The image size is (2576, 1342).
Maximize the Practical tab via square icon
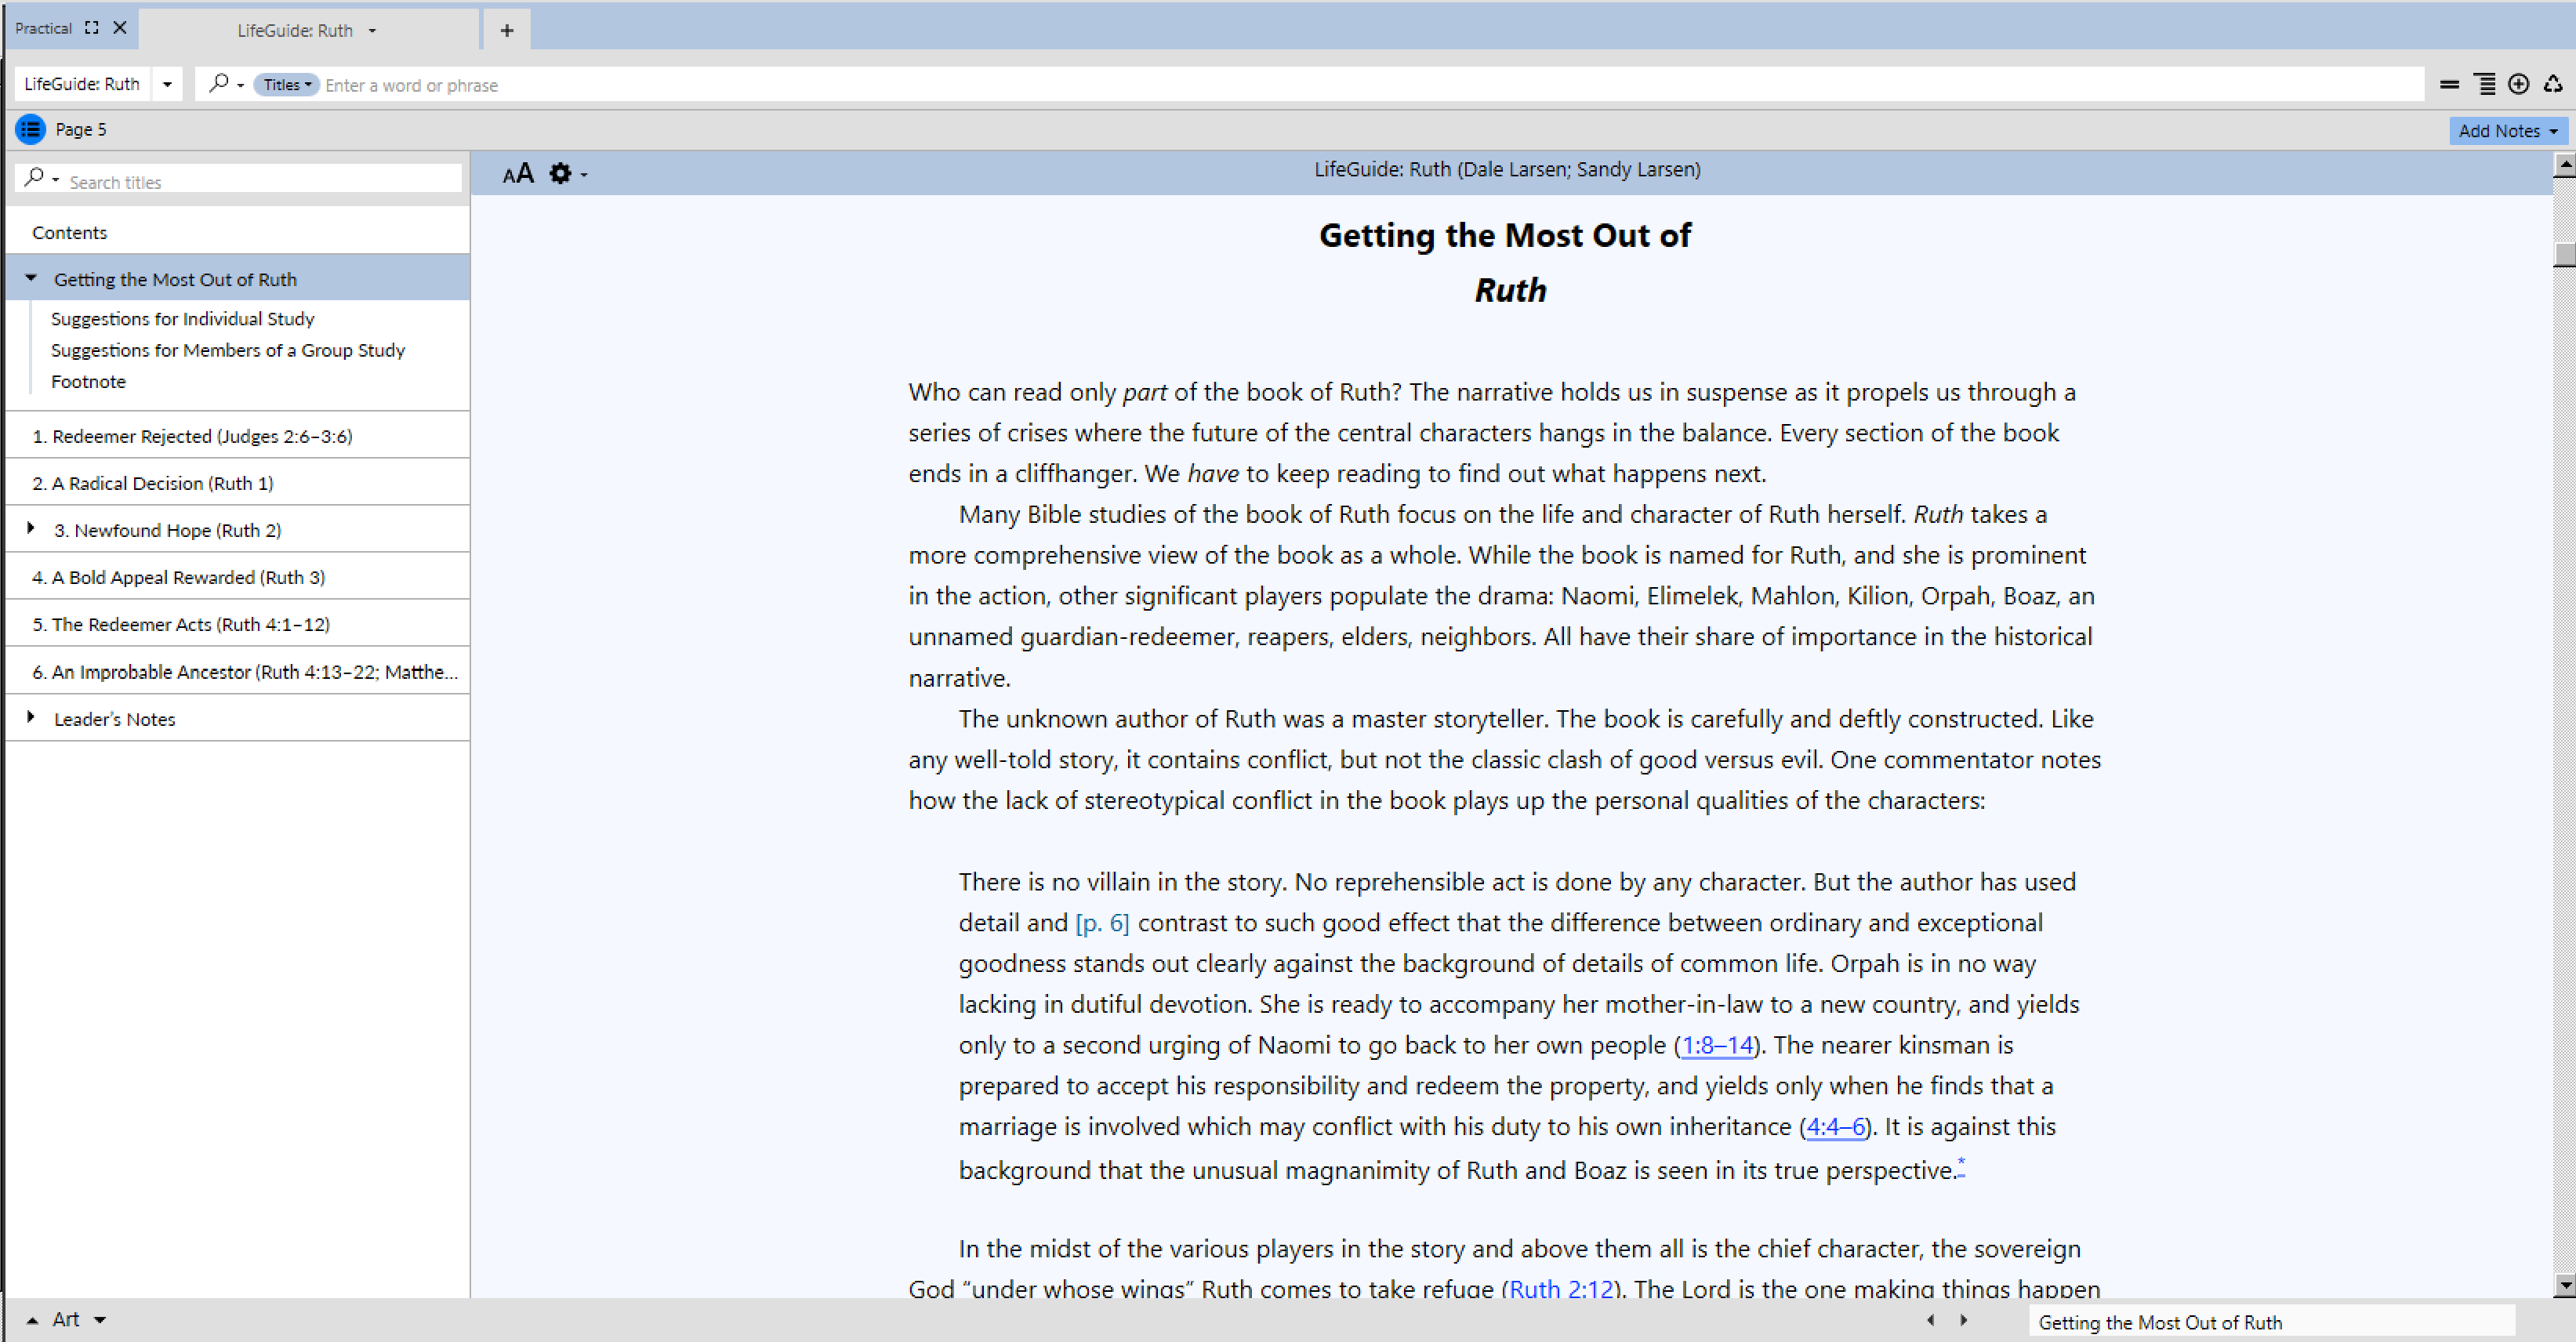coord(92,28)
